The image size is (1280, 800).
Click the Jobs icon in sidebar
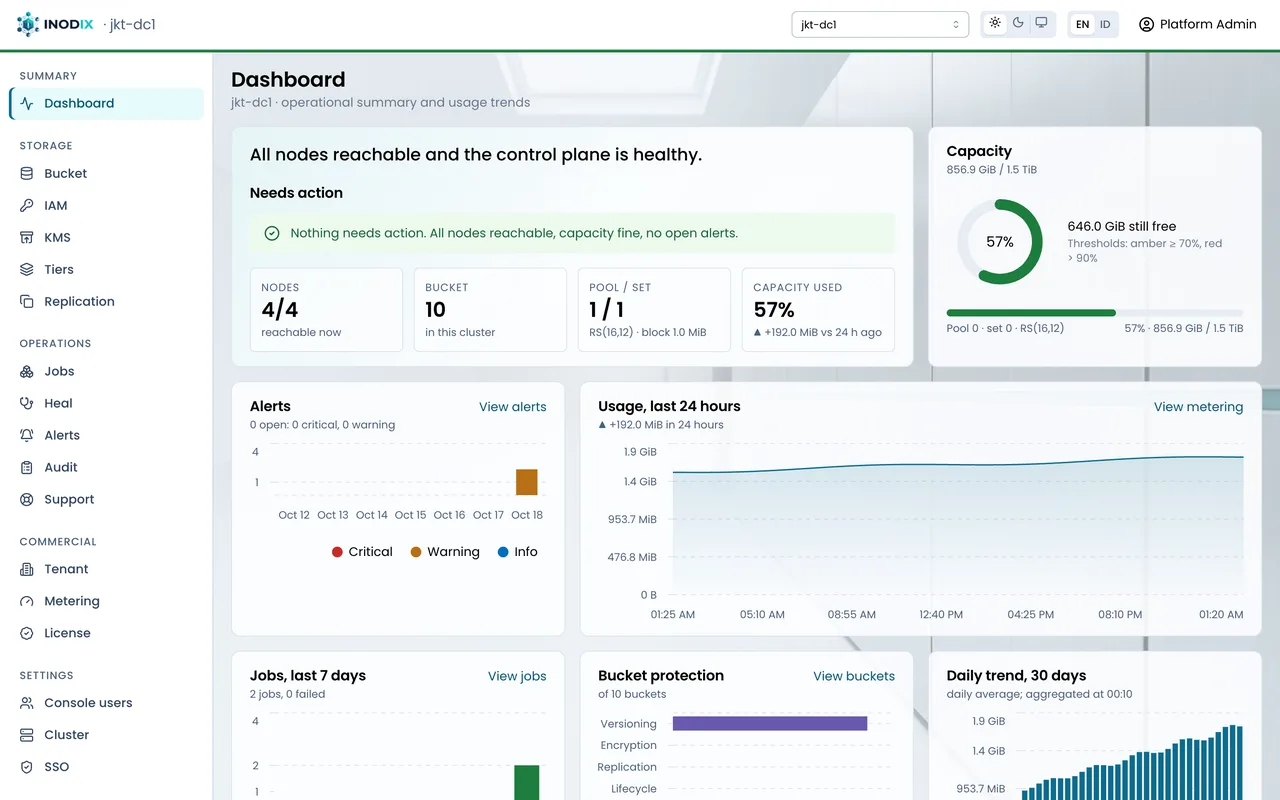(x=27, y=371)
